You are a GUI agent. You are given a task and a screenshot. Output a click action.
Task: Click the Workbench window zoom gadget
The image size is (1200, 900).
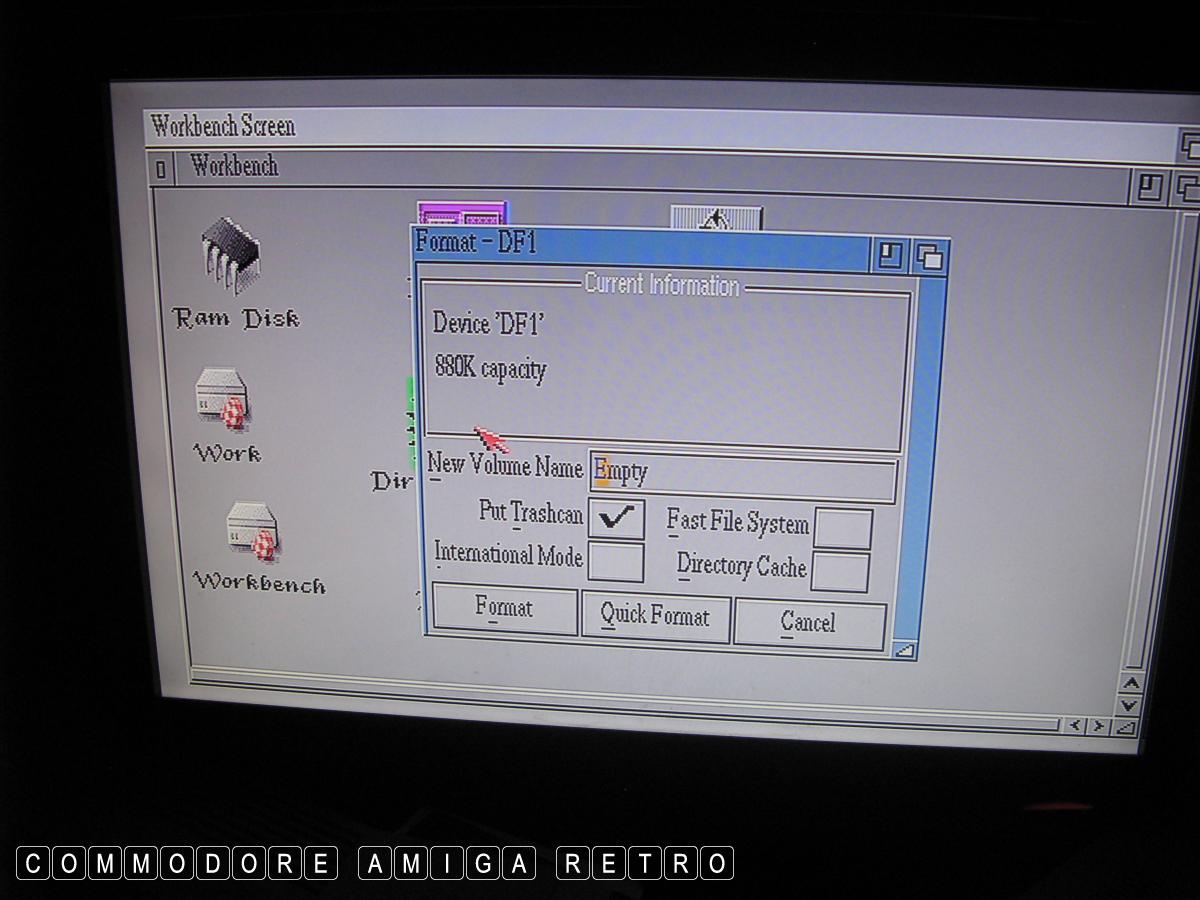pyautogui.click(x=1150, y=187)
